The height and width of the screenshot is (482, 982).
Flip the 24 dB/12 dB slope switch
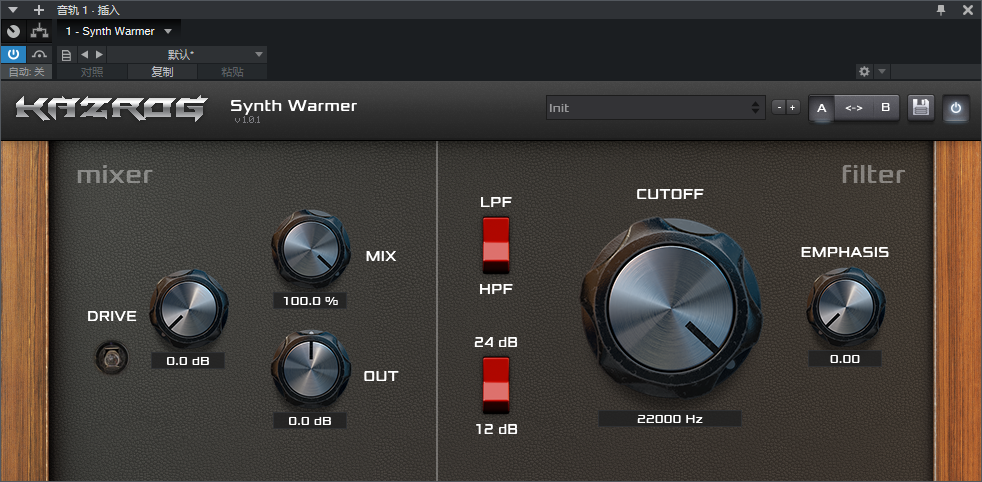(x=496, y=385)
